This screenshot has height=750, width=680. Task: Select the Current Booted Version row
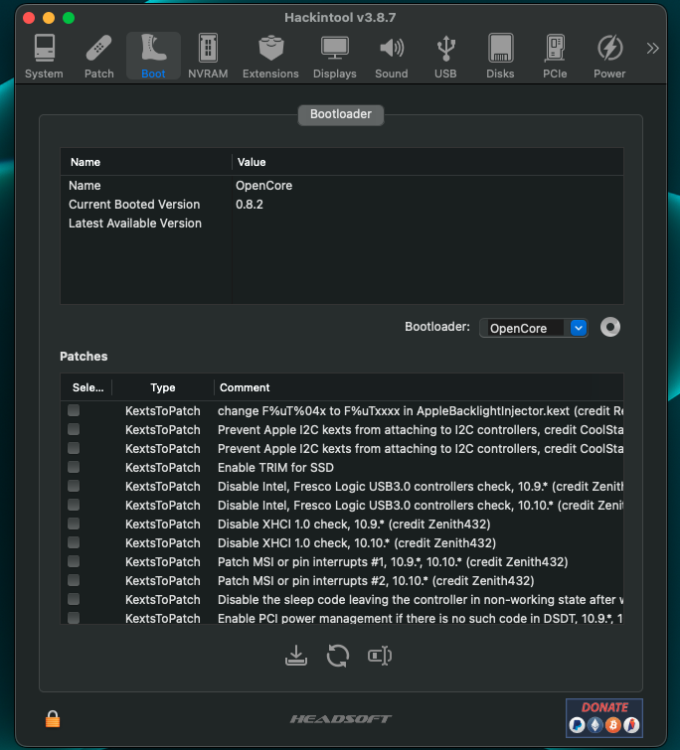[342, 204]
